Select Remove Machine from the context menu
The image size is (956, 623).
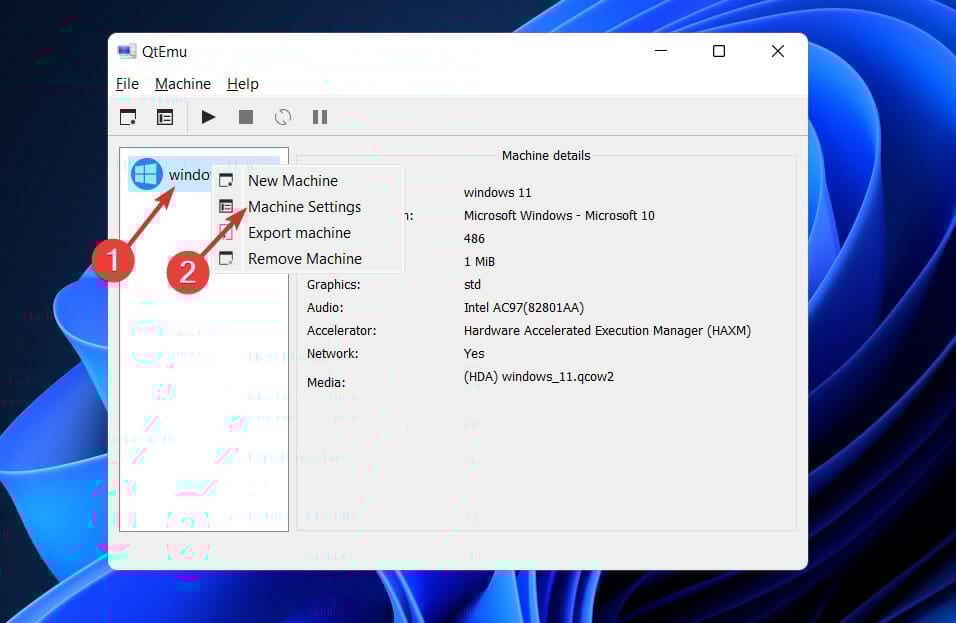[x=305, y=259]
